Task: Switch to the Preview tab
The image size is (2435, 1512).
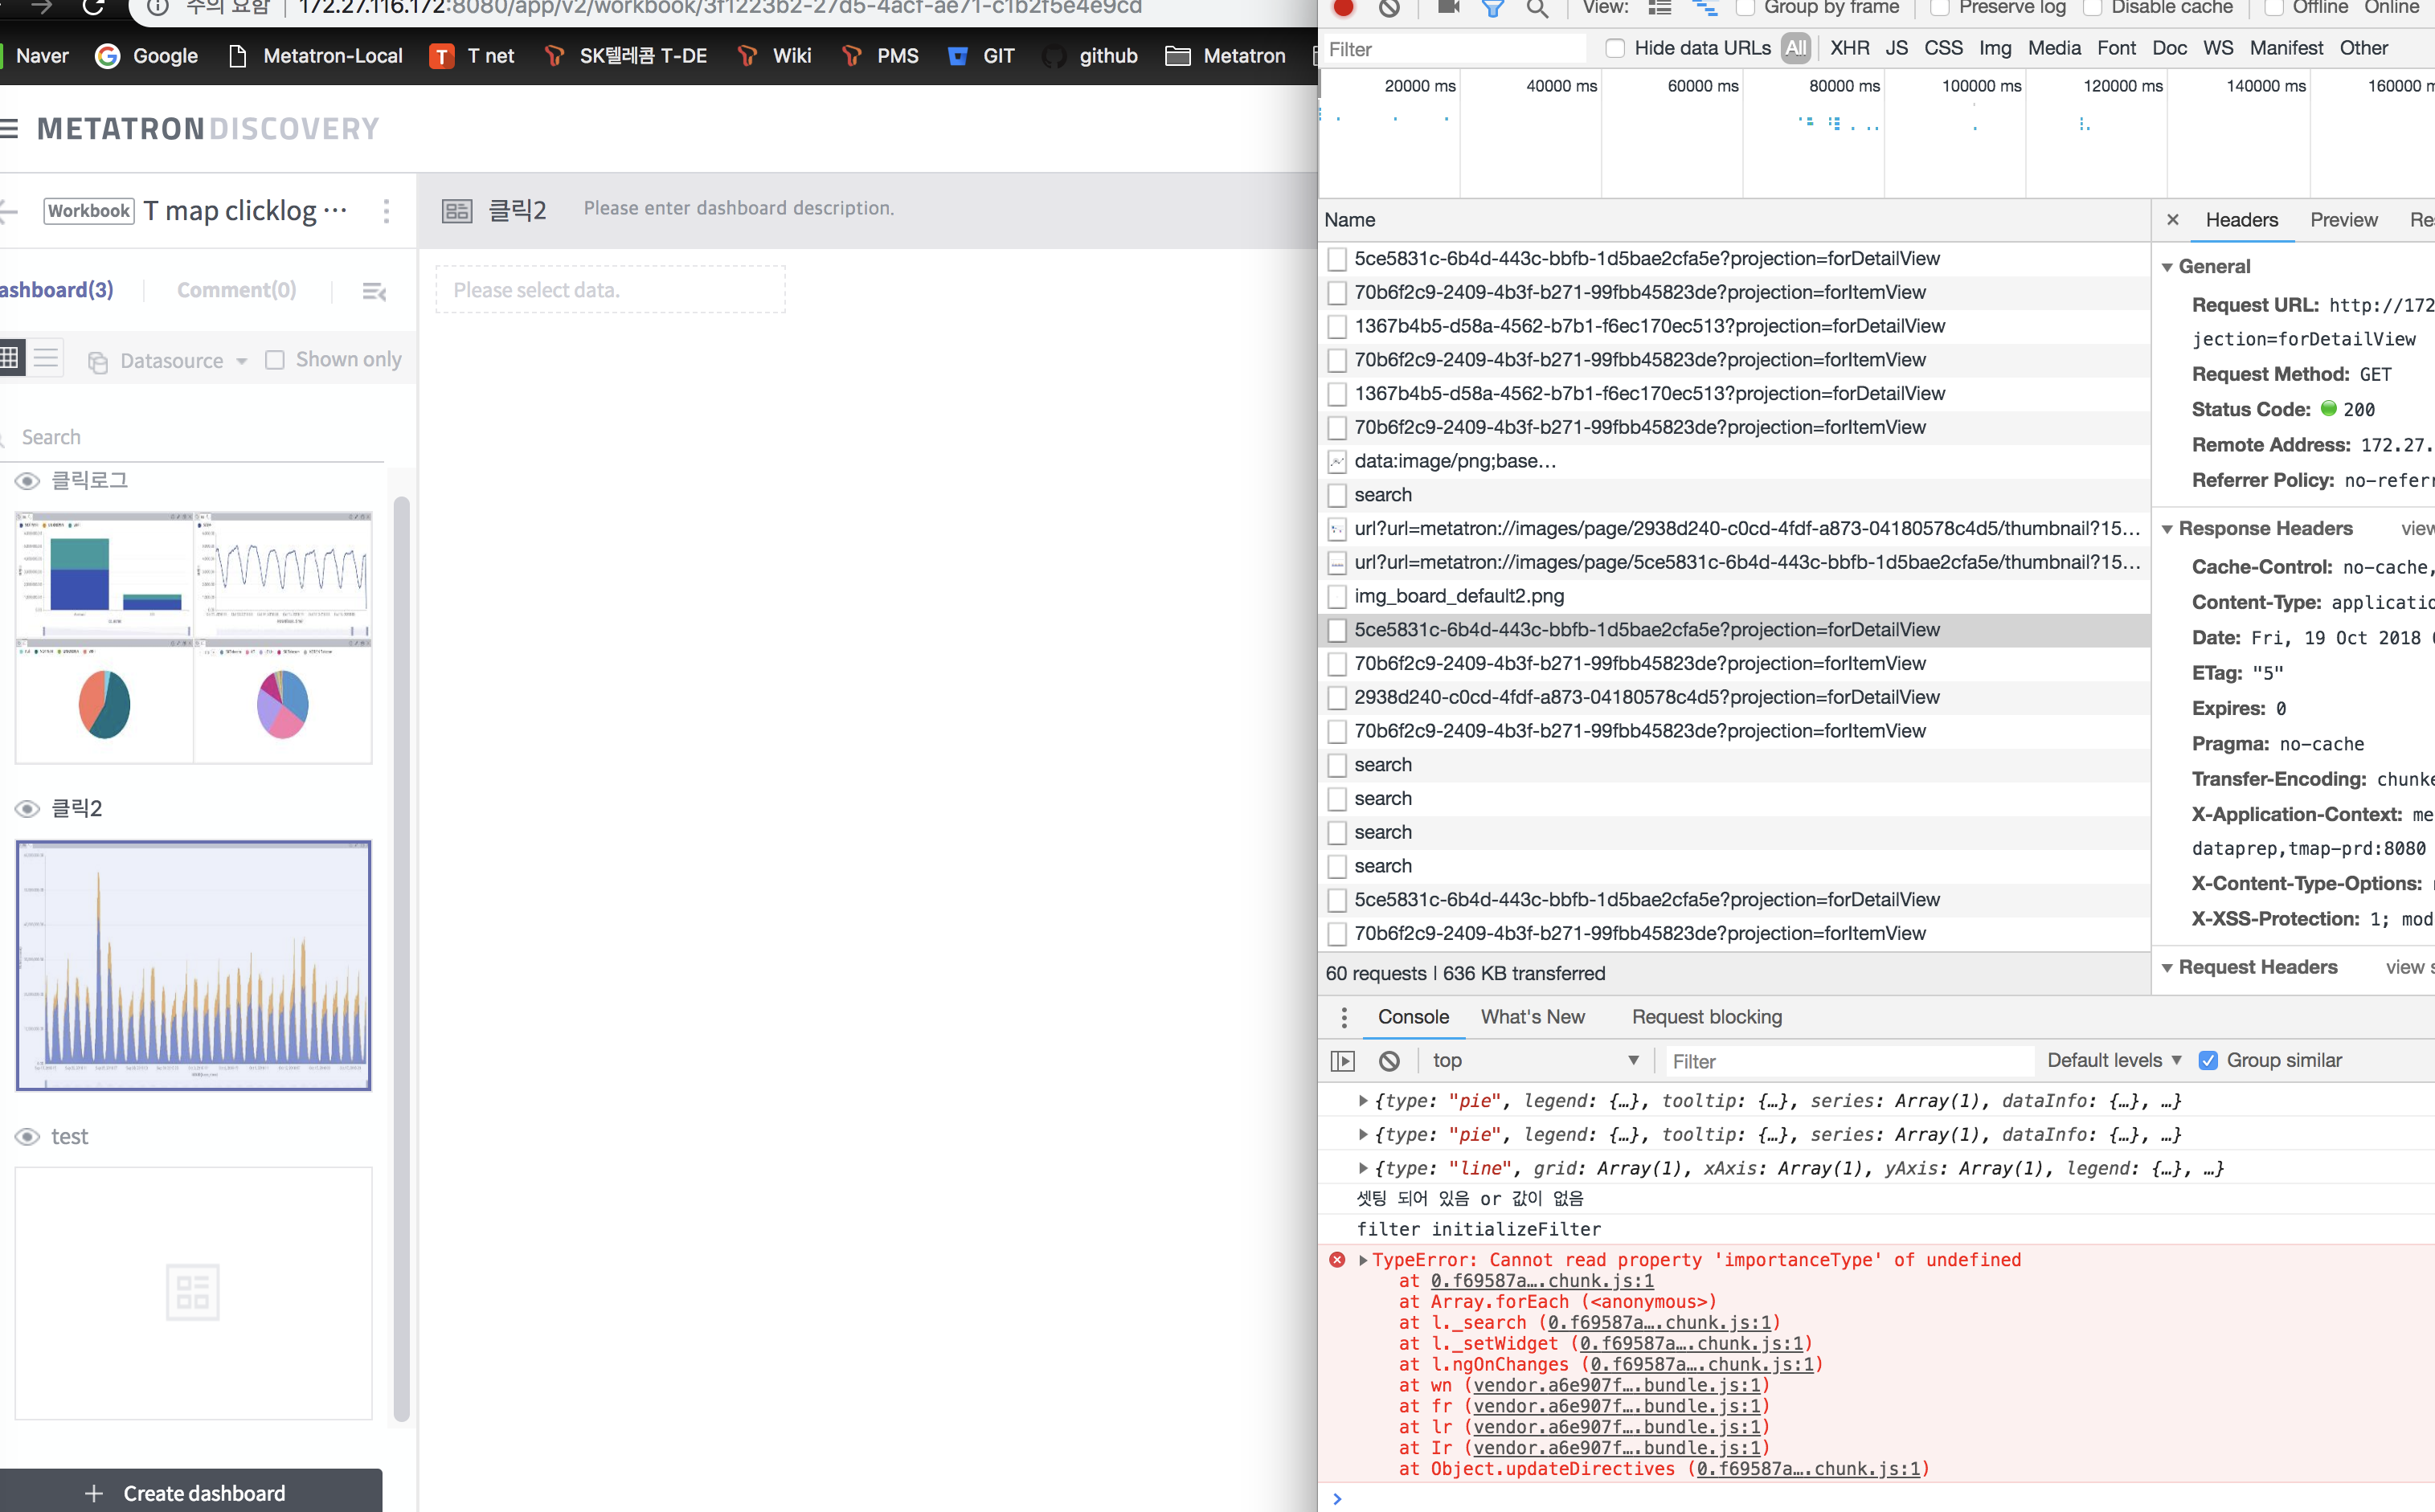Action: [x=2344, y=220]
